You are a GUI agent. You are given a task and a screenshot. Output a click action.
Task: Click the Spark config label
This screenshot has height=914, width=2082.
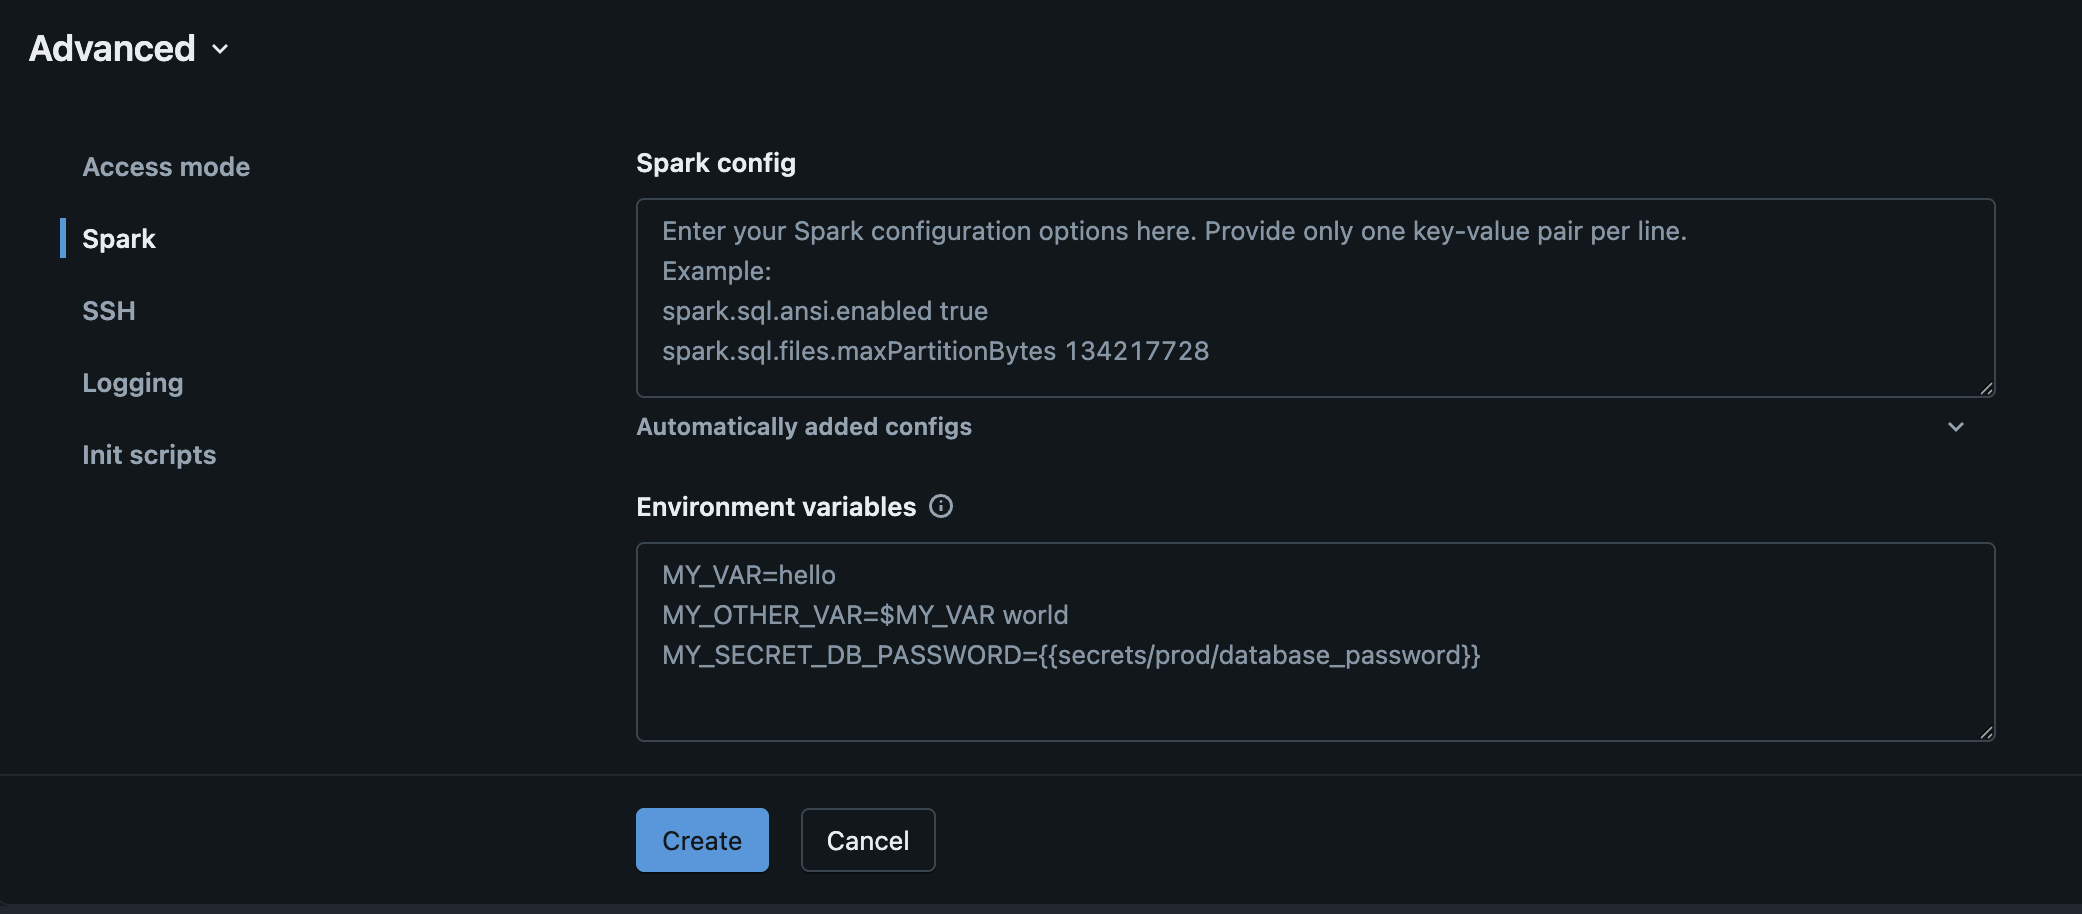click(x=715, y=162)
